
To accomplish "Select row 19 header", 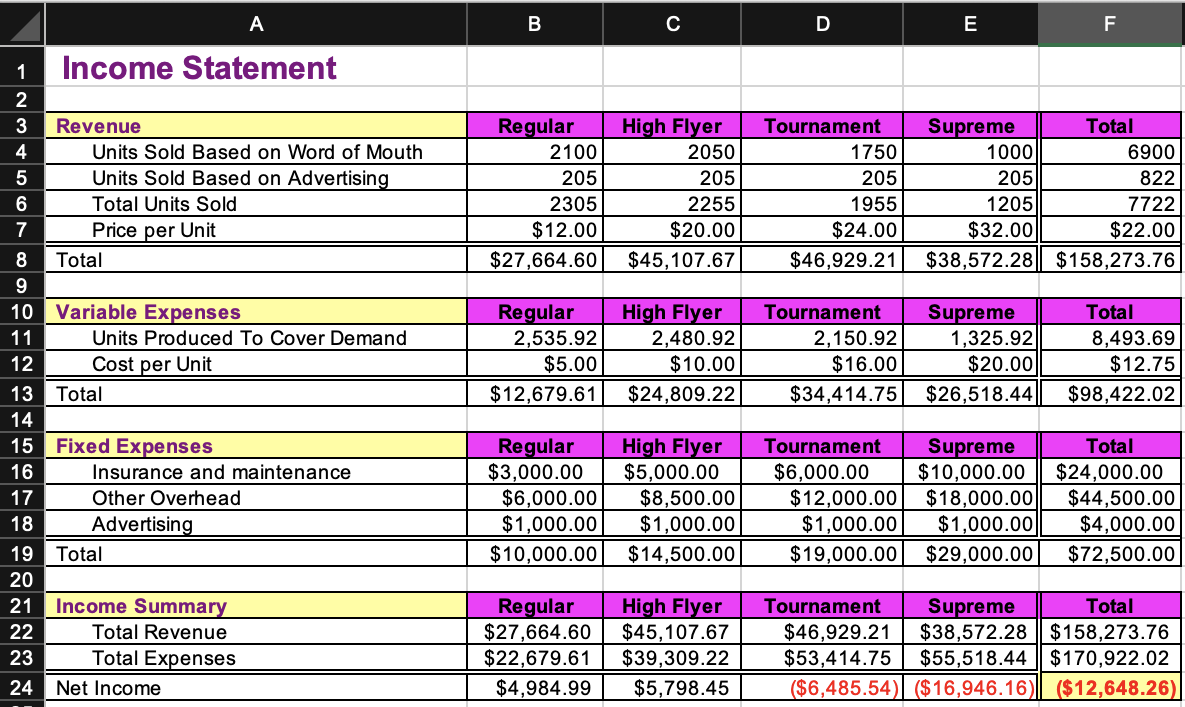I will (x=22, y=554).
